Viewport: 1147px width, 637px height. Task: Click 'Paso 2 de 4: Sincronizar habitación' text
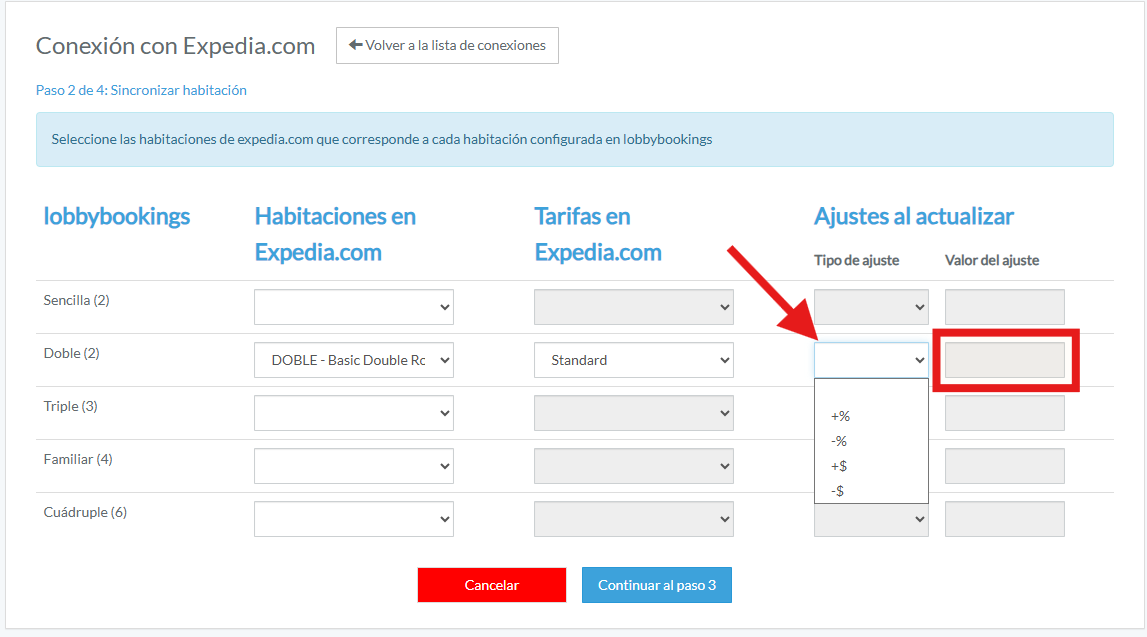point(141,90)
